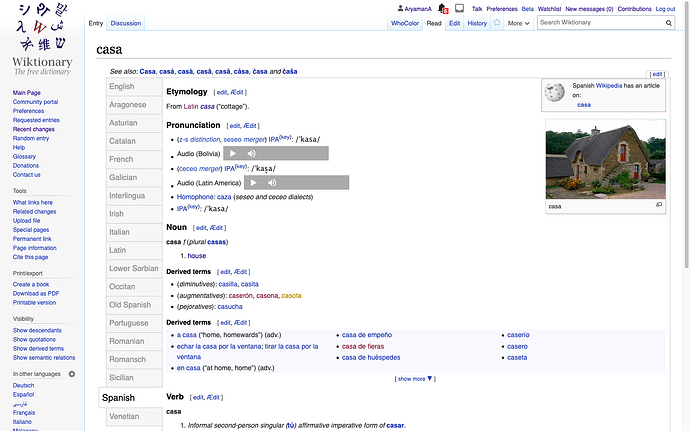Image resolution: width=690 pixels, height=431 pixels.
Task: Open the Latin language link
Action: (191, 107)
